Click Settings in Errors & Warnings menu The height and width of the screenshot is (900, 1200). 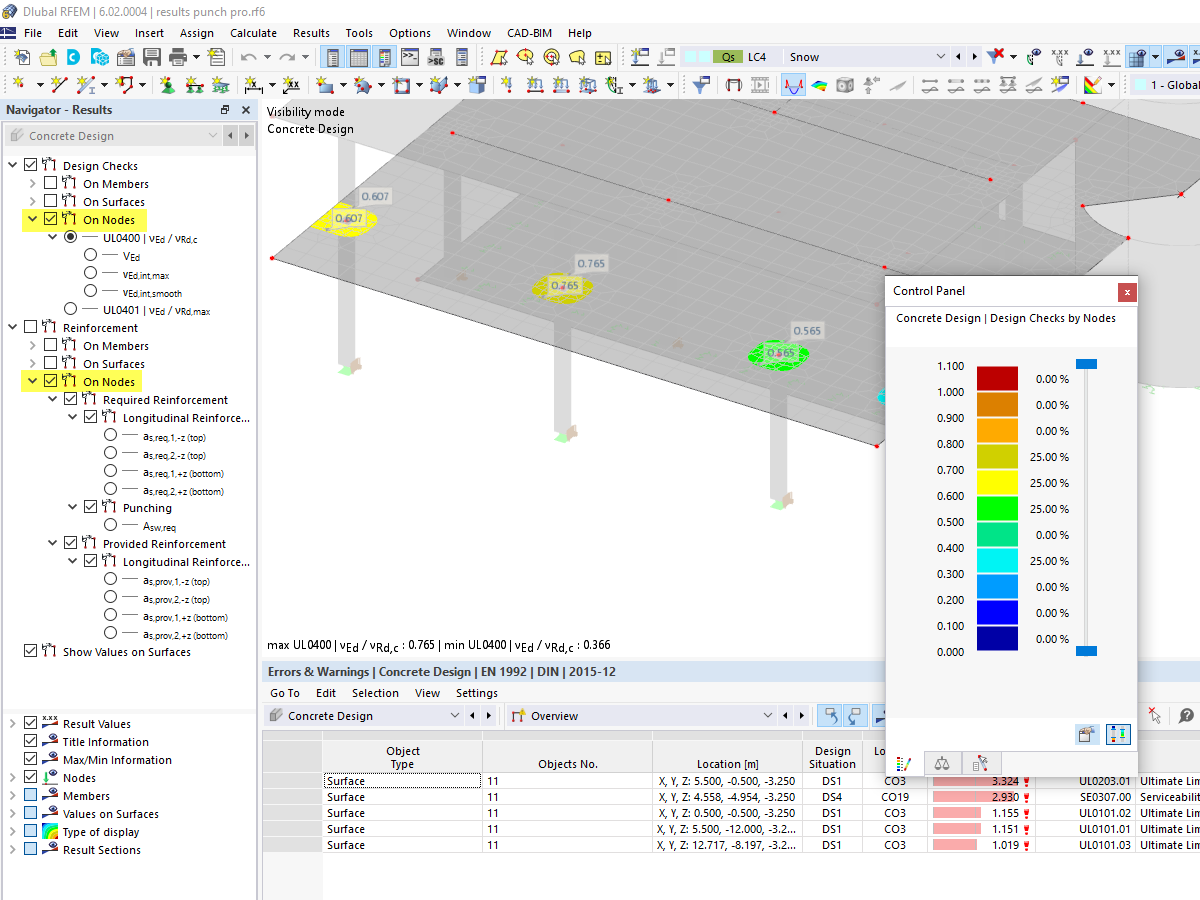coord(476,693)
